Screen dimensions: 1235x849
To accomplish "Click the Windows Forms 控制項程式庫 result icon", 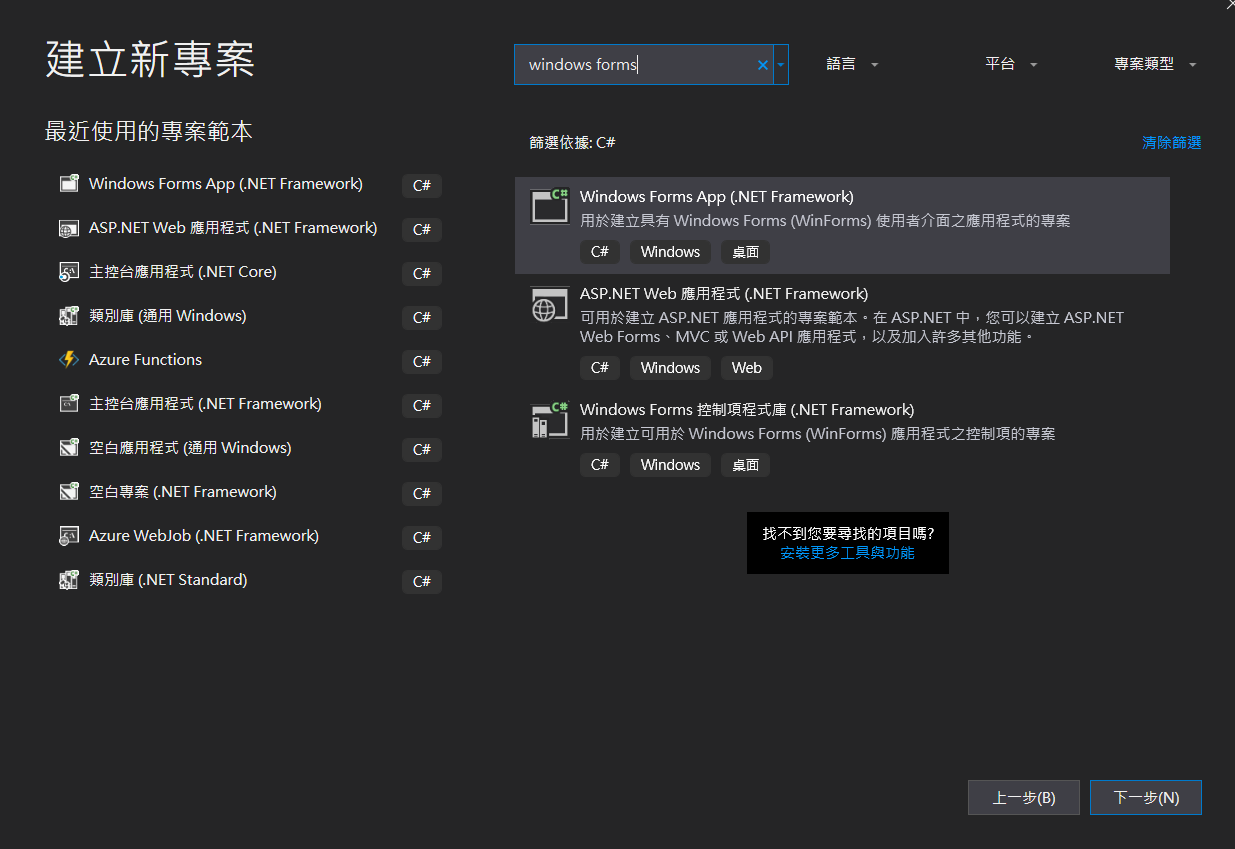I will coord(549,420).
